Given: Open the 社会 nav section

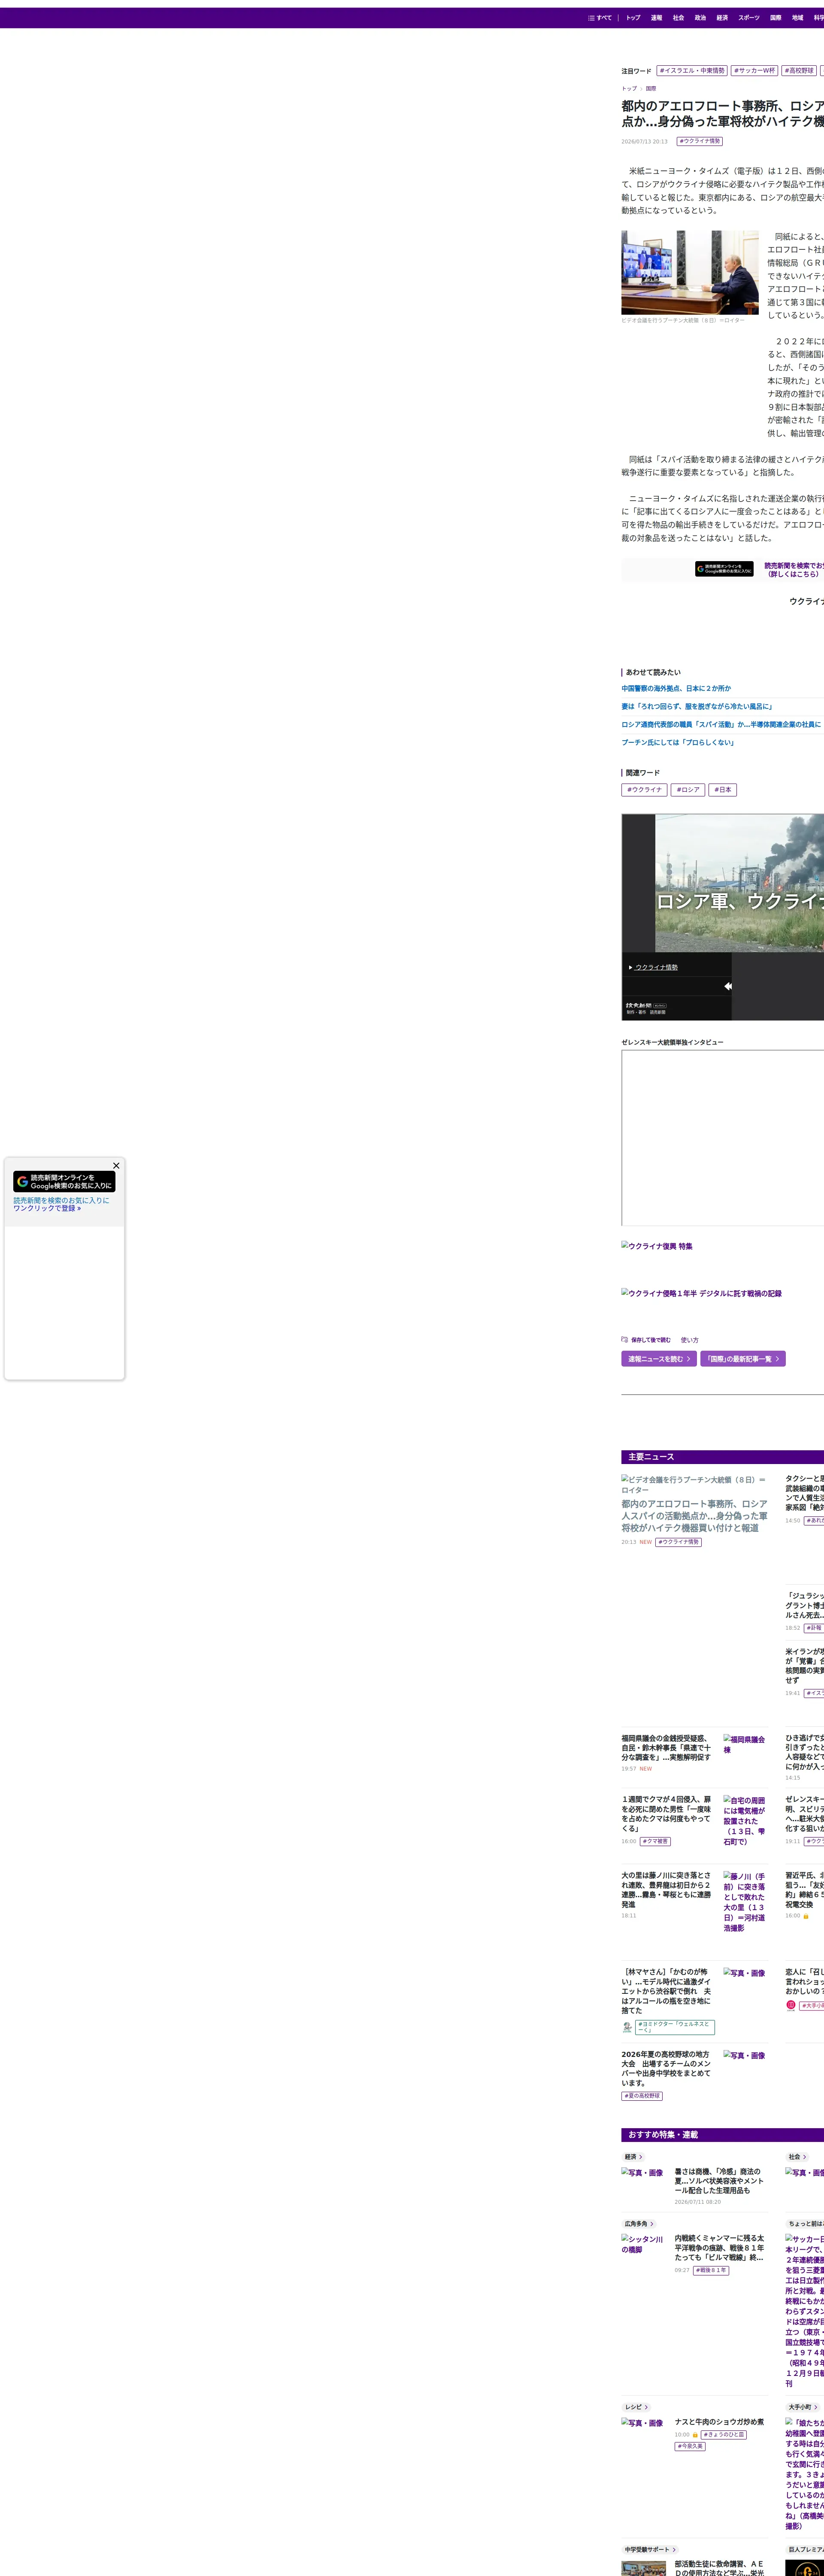Looking at the screenshot, I should pyautogui.click(x=678, y=18).
